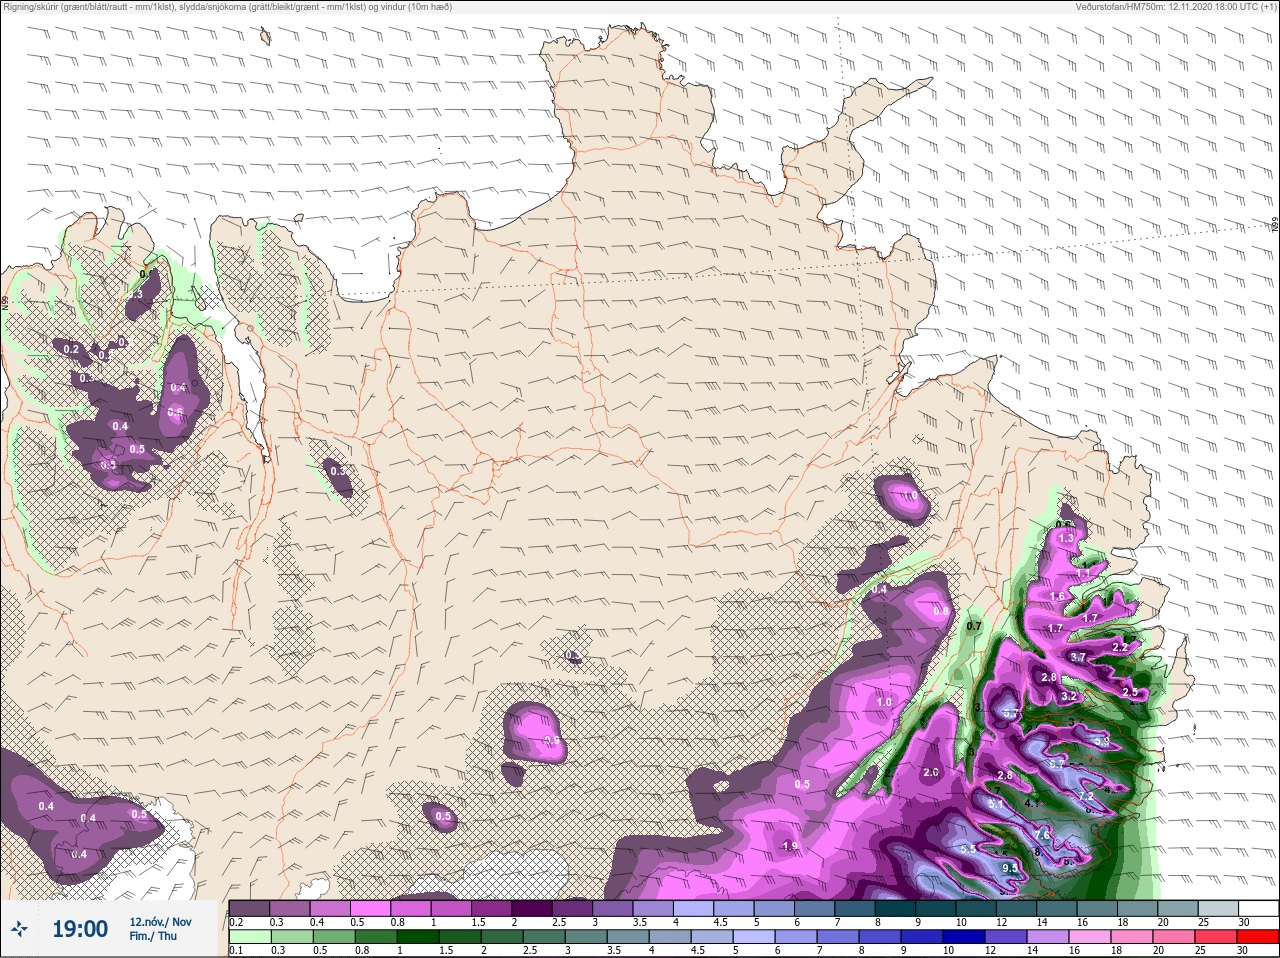
Task: Select the red 30 swatch in lower legend
Action: point(1258,937)
